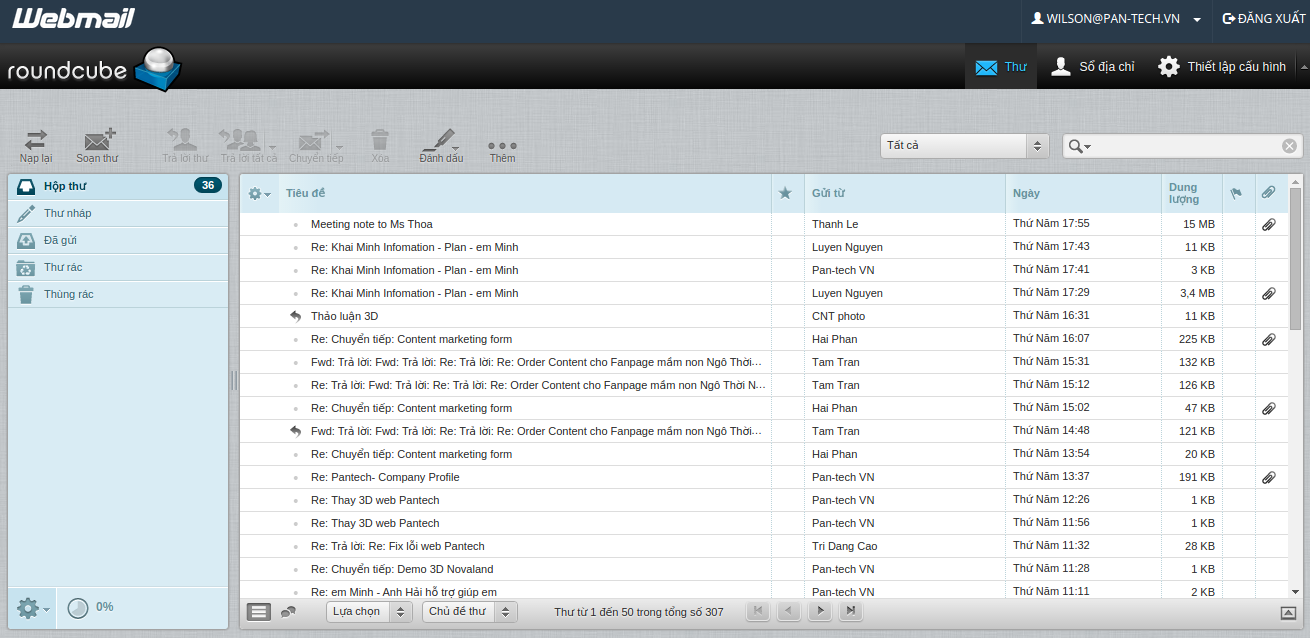Compose new mail with Soạn thư
Viewport: 1310px width, 638px height.
click(x=97, y=140)
